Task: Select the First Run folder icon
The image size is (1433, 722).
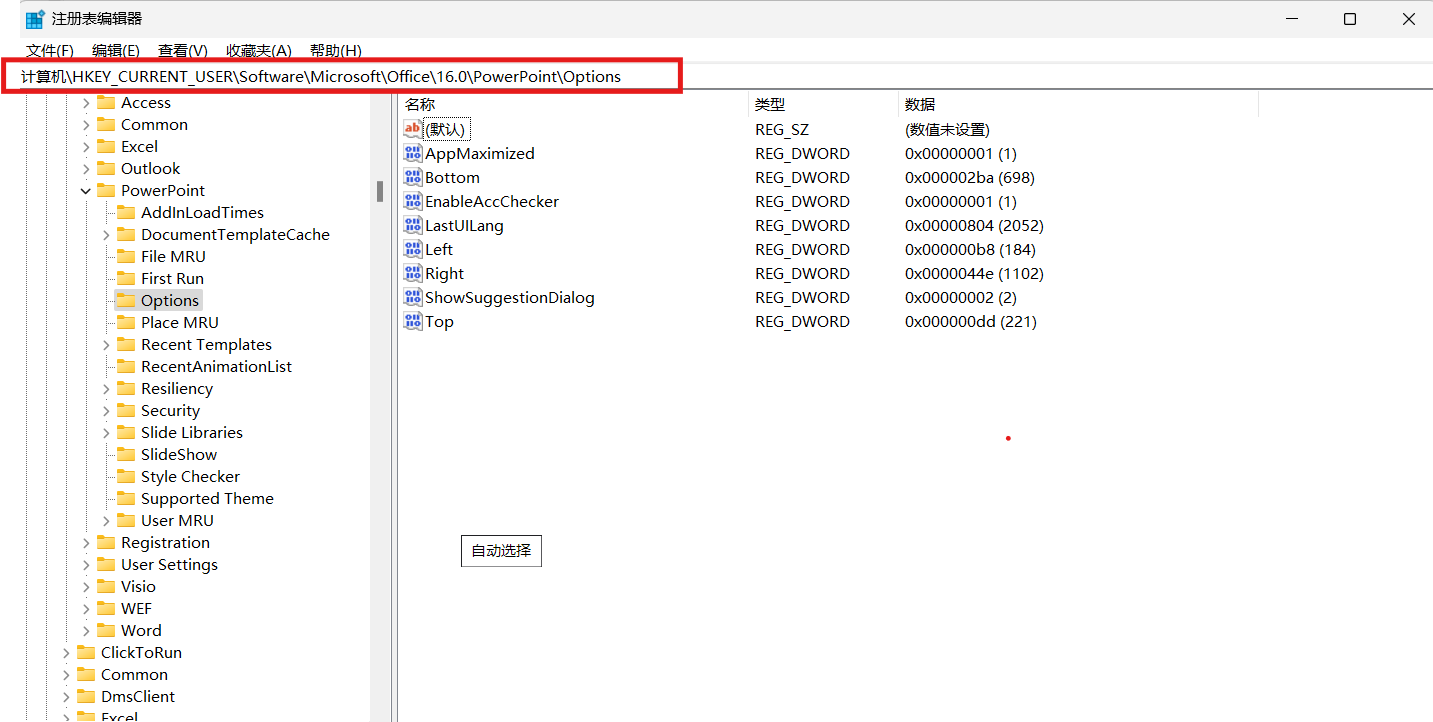Action: [126, 278]
